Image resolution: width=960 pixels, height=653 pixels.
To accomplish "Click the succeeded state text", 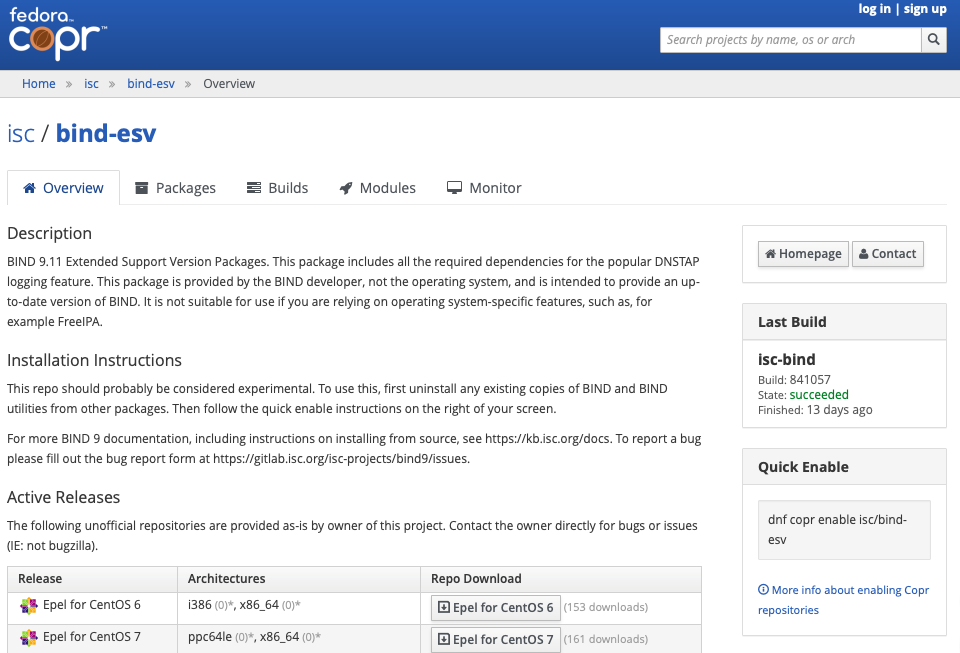I will point(819,395).
